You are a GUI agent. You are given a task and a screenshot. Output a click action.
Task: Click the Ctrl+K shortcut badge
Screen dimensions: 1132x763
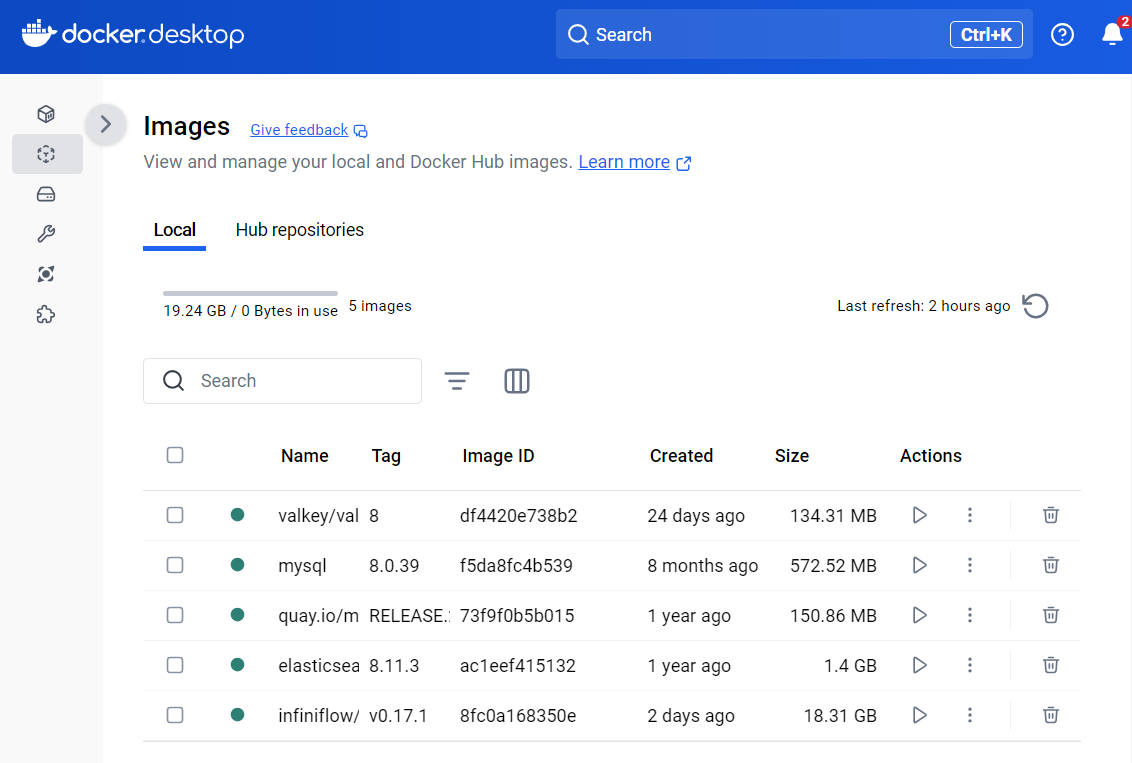pos(986,35)
